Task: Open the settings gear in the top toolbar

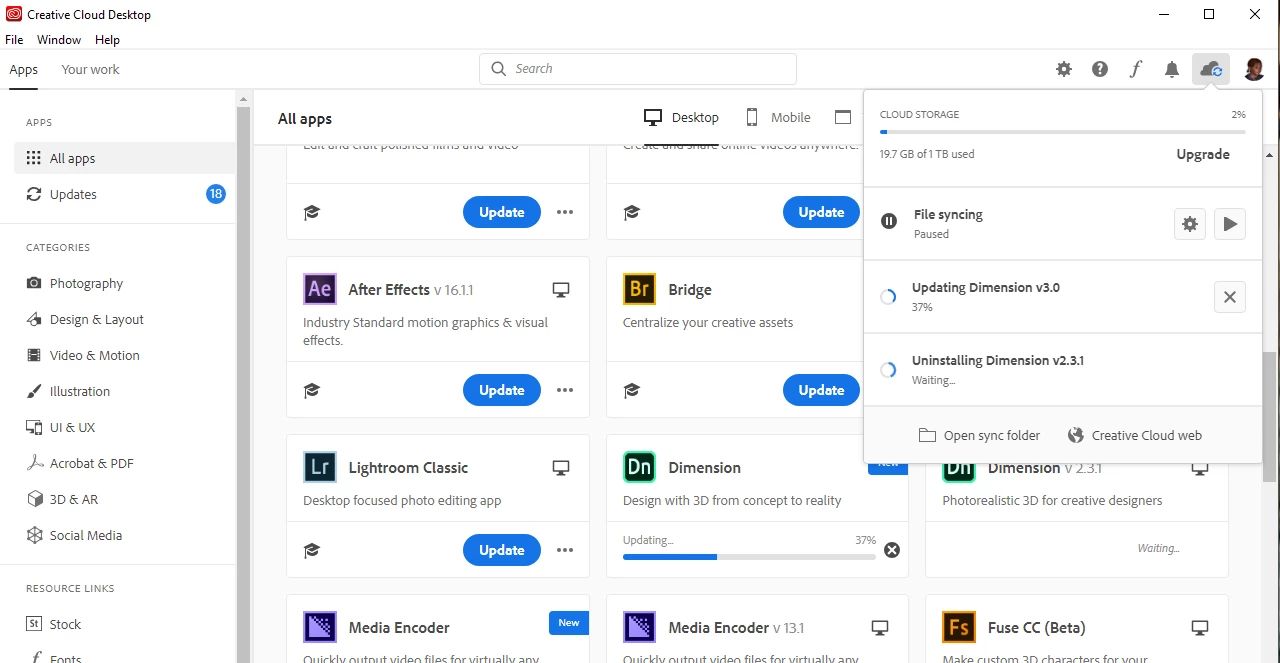Action: (x=1064, y=69)
